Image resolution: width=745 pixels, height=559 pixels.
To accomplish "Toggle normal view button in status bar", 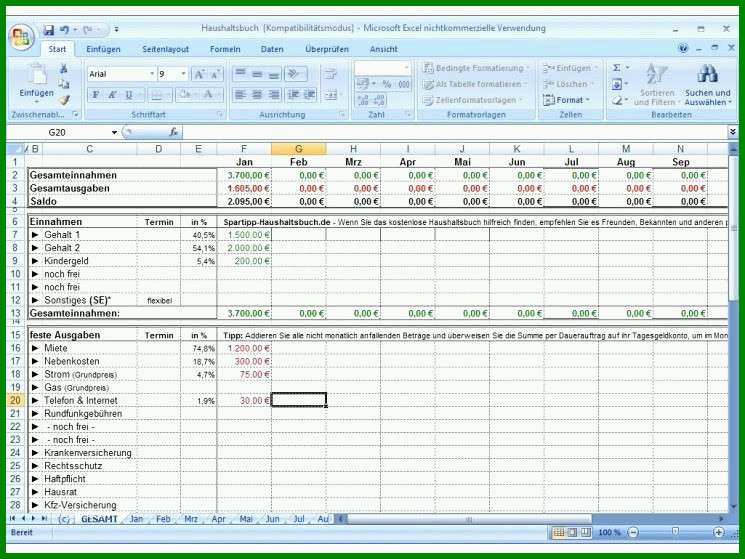I will click(x=559, y=532).
